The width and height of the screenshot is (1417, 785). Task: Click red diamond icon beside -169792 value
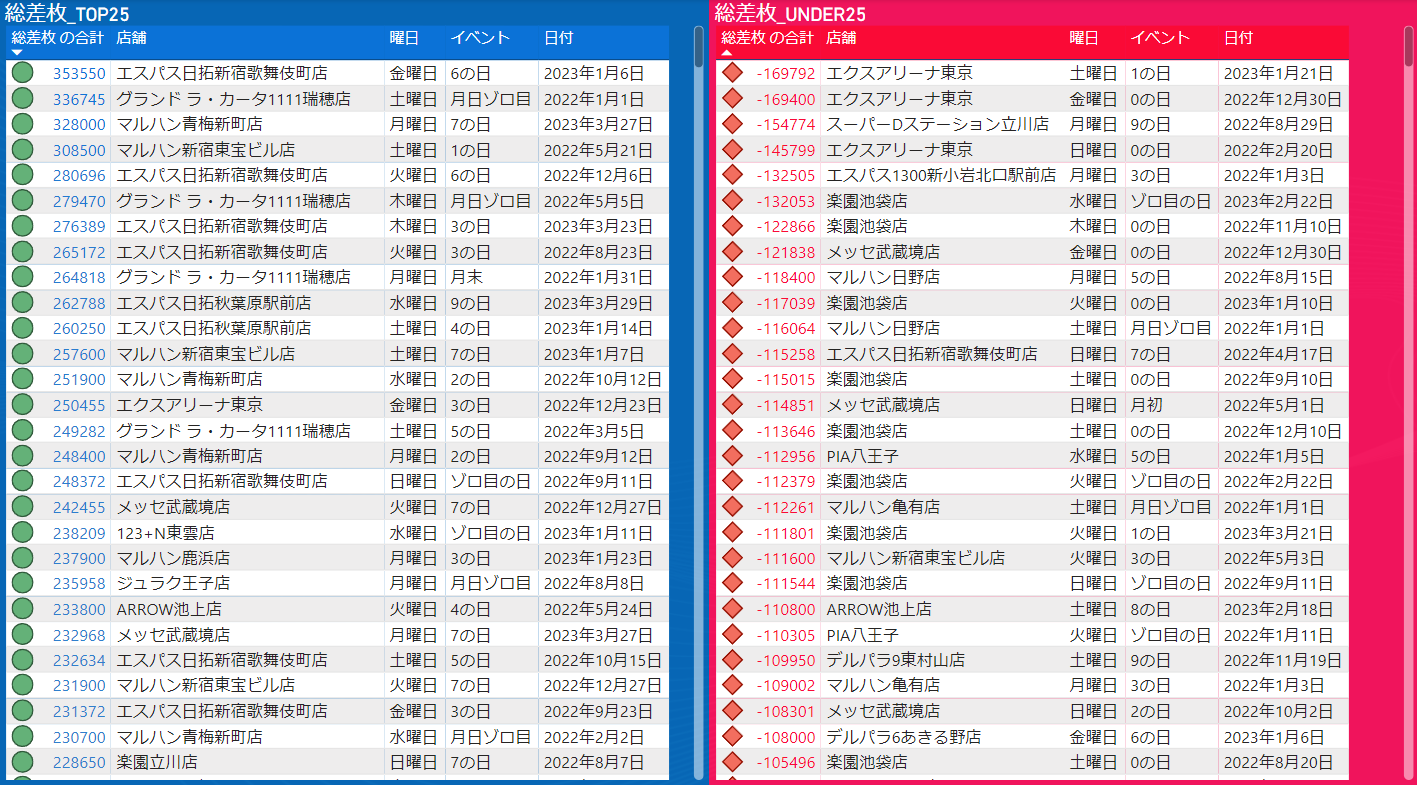pos(732,73)
